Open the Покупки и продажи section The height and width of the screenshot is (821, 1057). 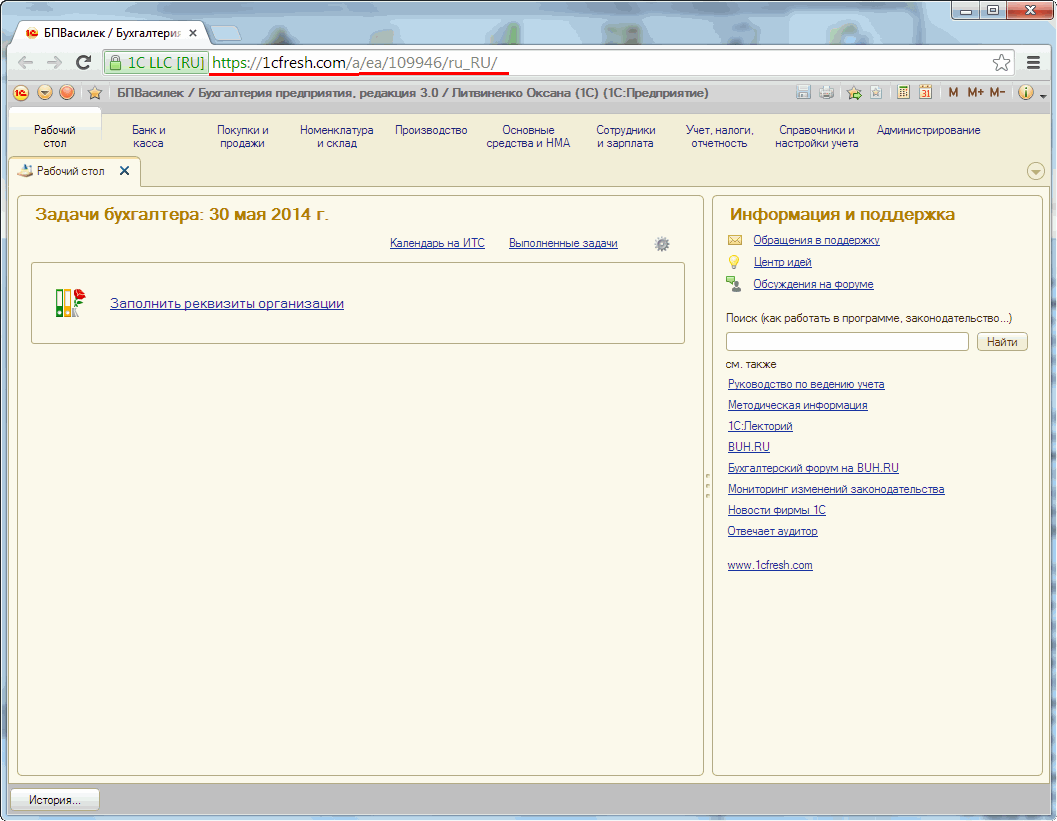(x=243, y=136)
